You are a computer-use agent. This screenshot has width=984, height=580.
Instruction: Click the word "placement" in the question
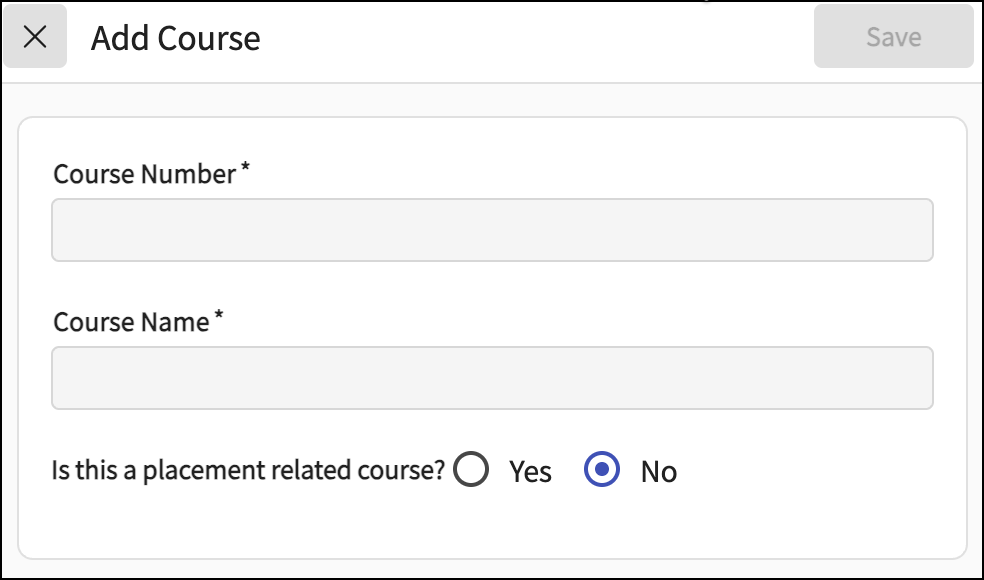[x=190, y=471]
